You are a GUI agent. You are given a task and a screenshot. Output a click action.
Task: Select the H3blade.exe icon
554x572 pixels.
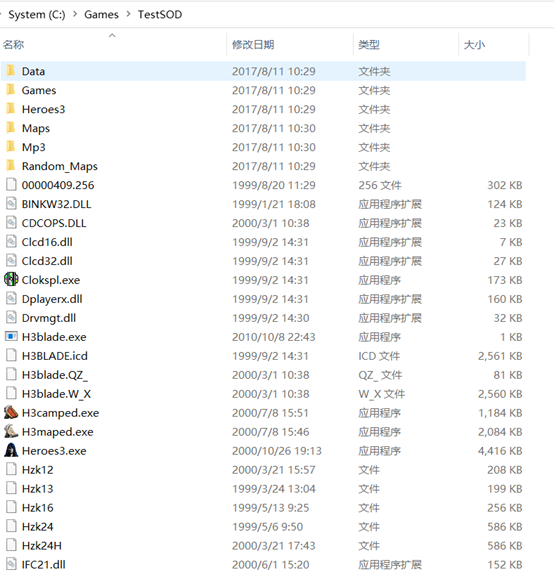pyautogui.click(x=11, y=336)
